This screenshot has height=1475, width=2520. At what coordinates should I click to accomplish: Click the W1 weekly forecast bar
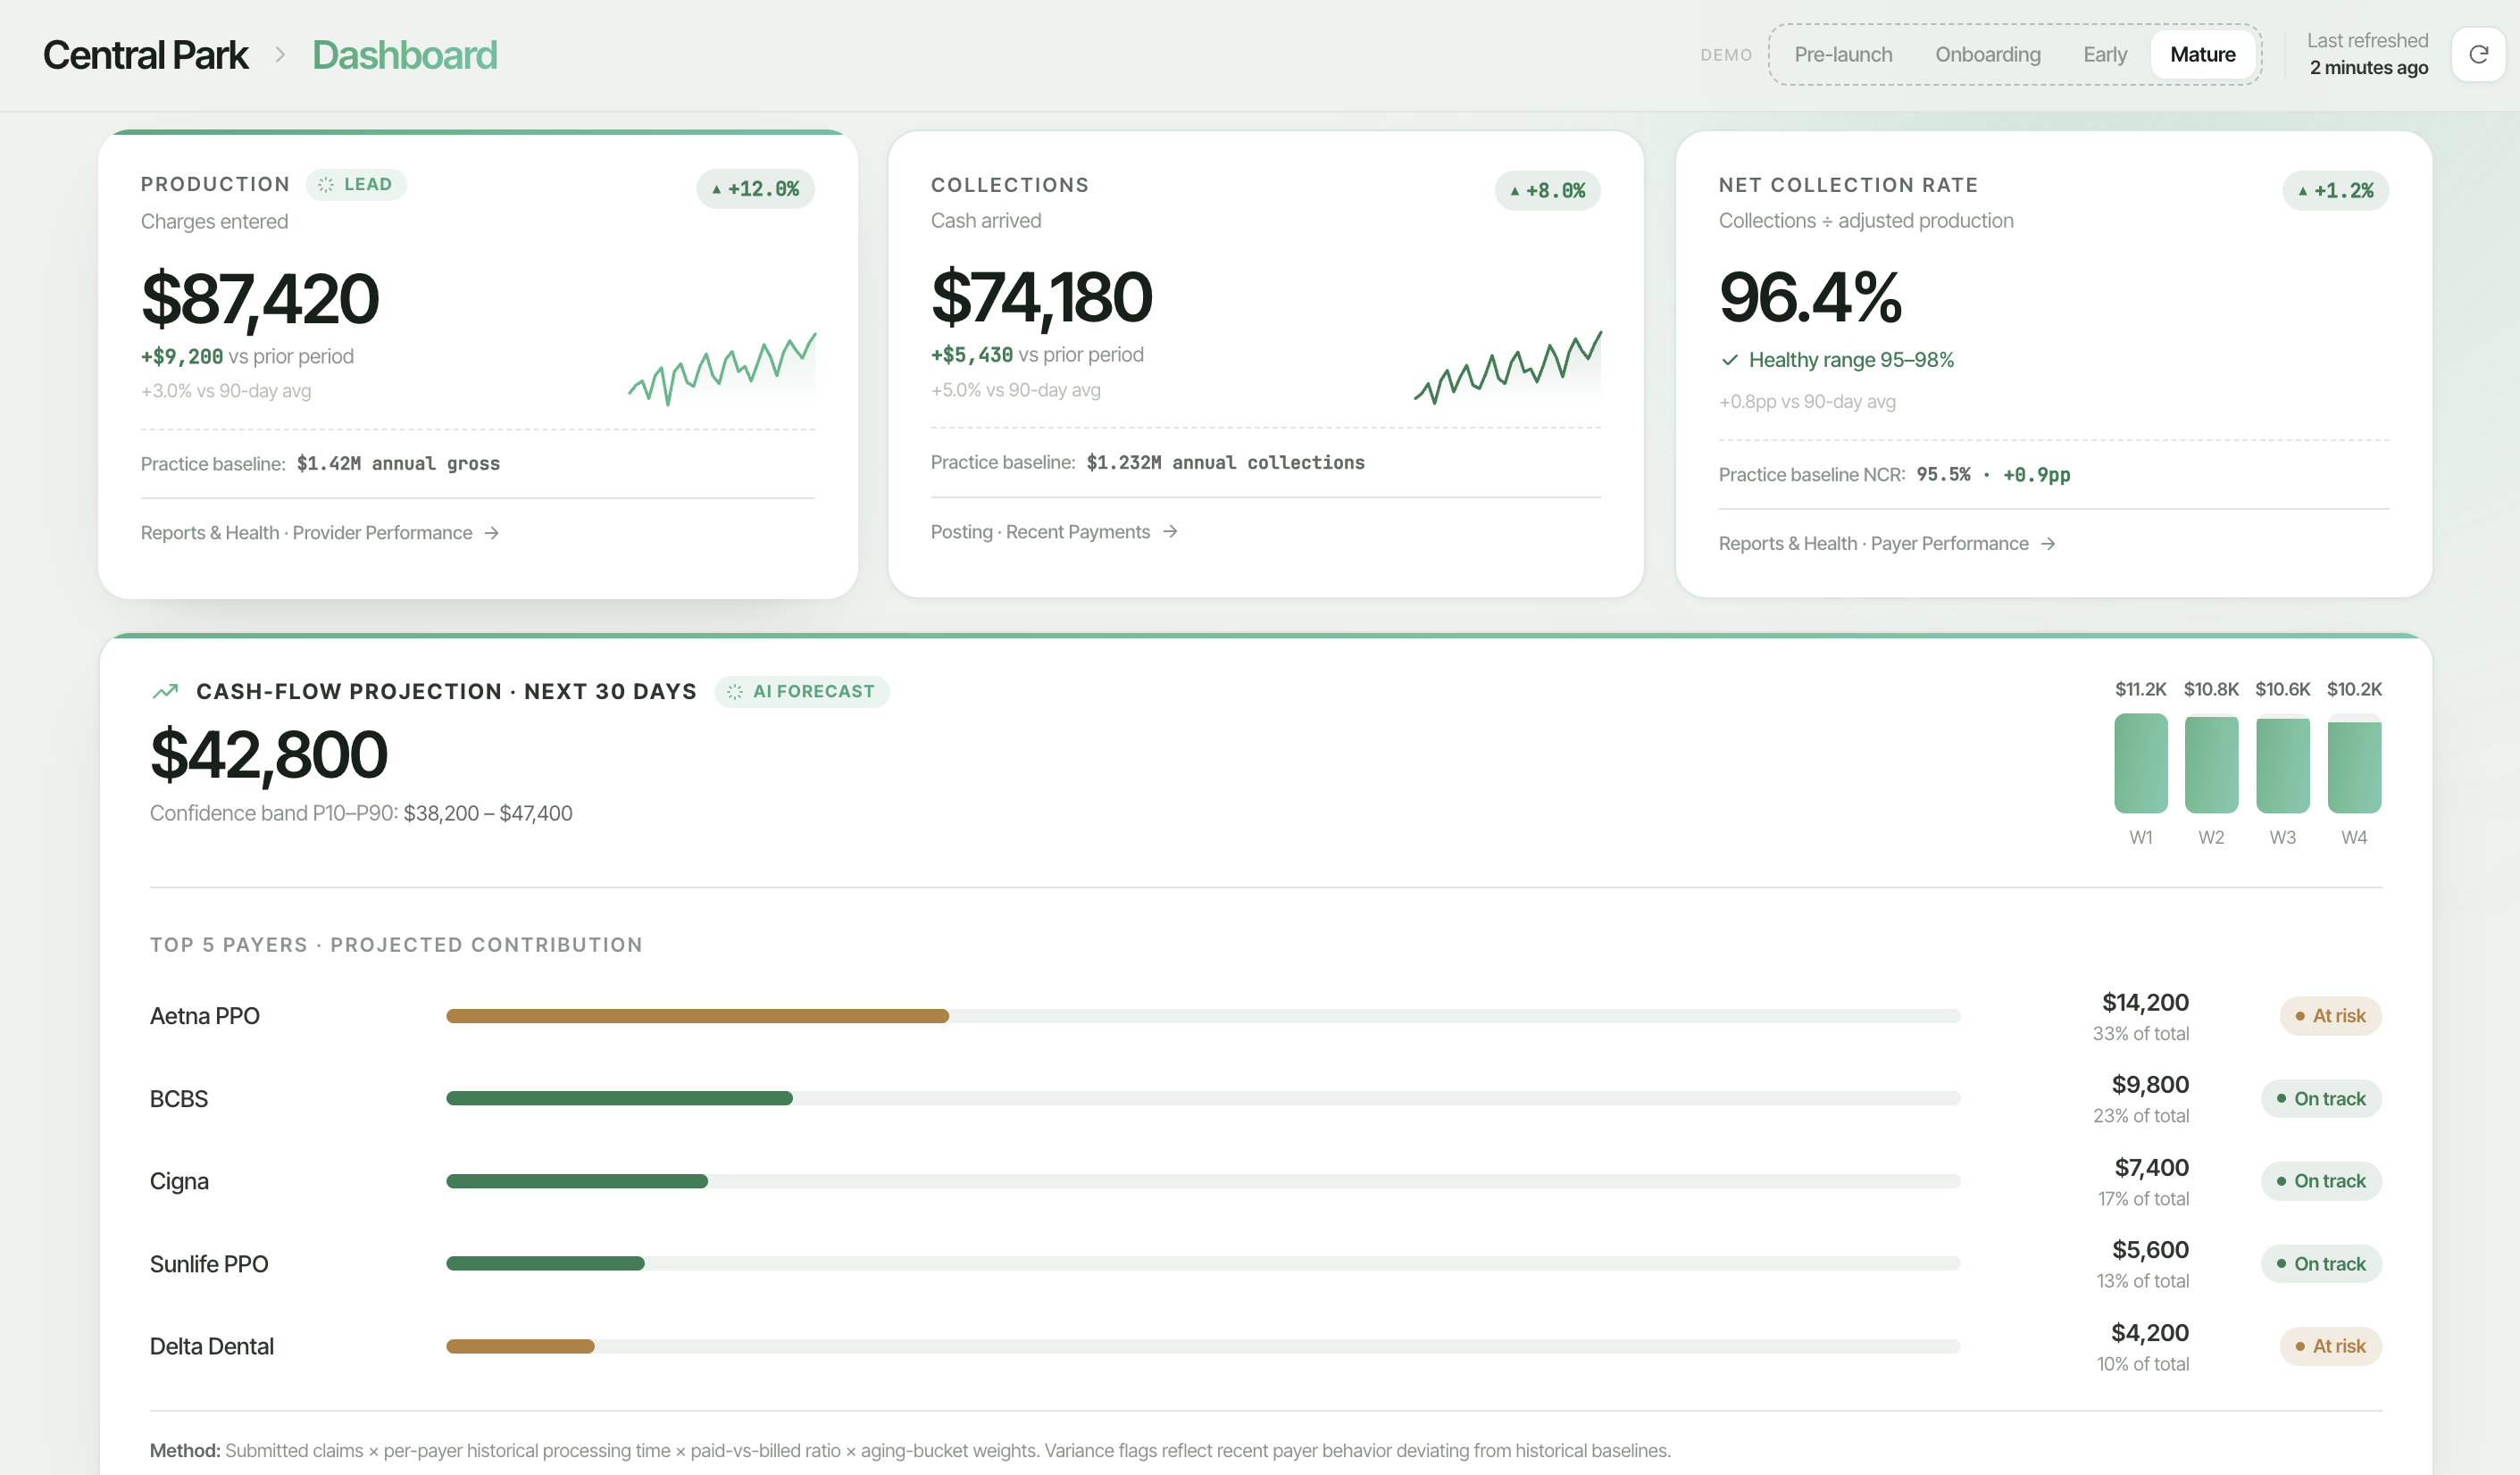[x=2141, y=763]
